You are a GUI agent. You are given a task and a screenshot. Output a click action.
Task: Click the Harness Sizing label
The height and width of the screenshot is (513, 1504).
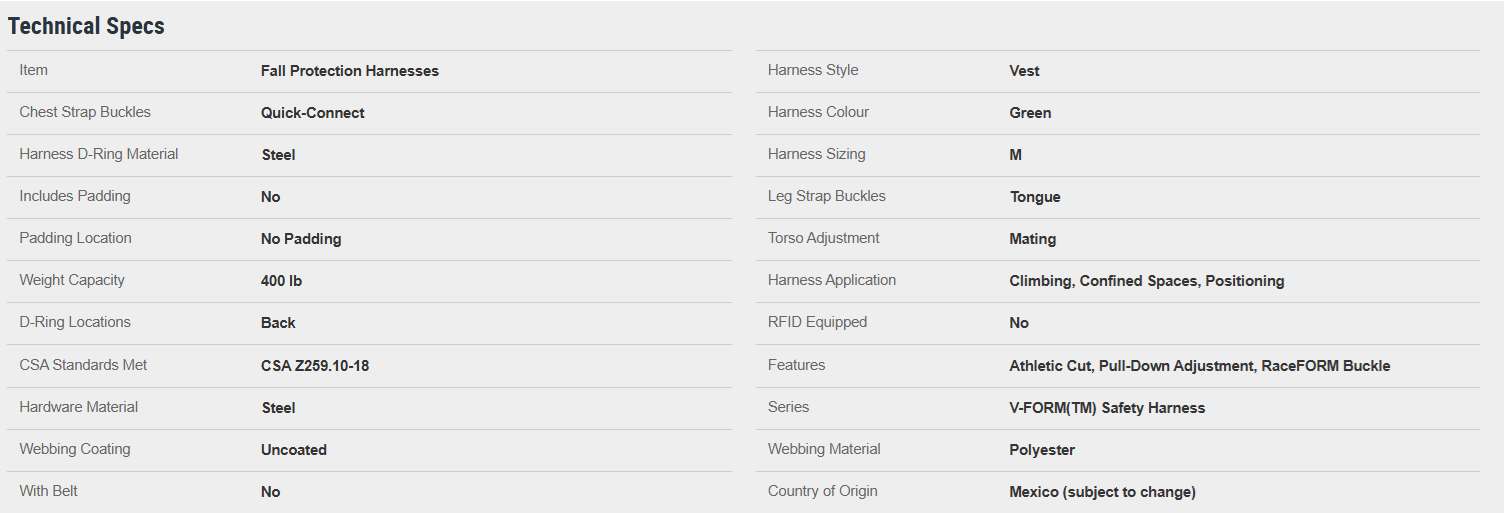pos(816,154)
